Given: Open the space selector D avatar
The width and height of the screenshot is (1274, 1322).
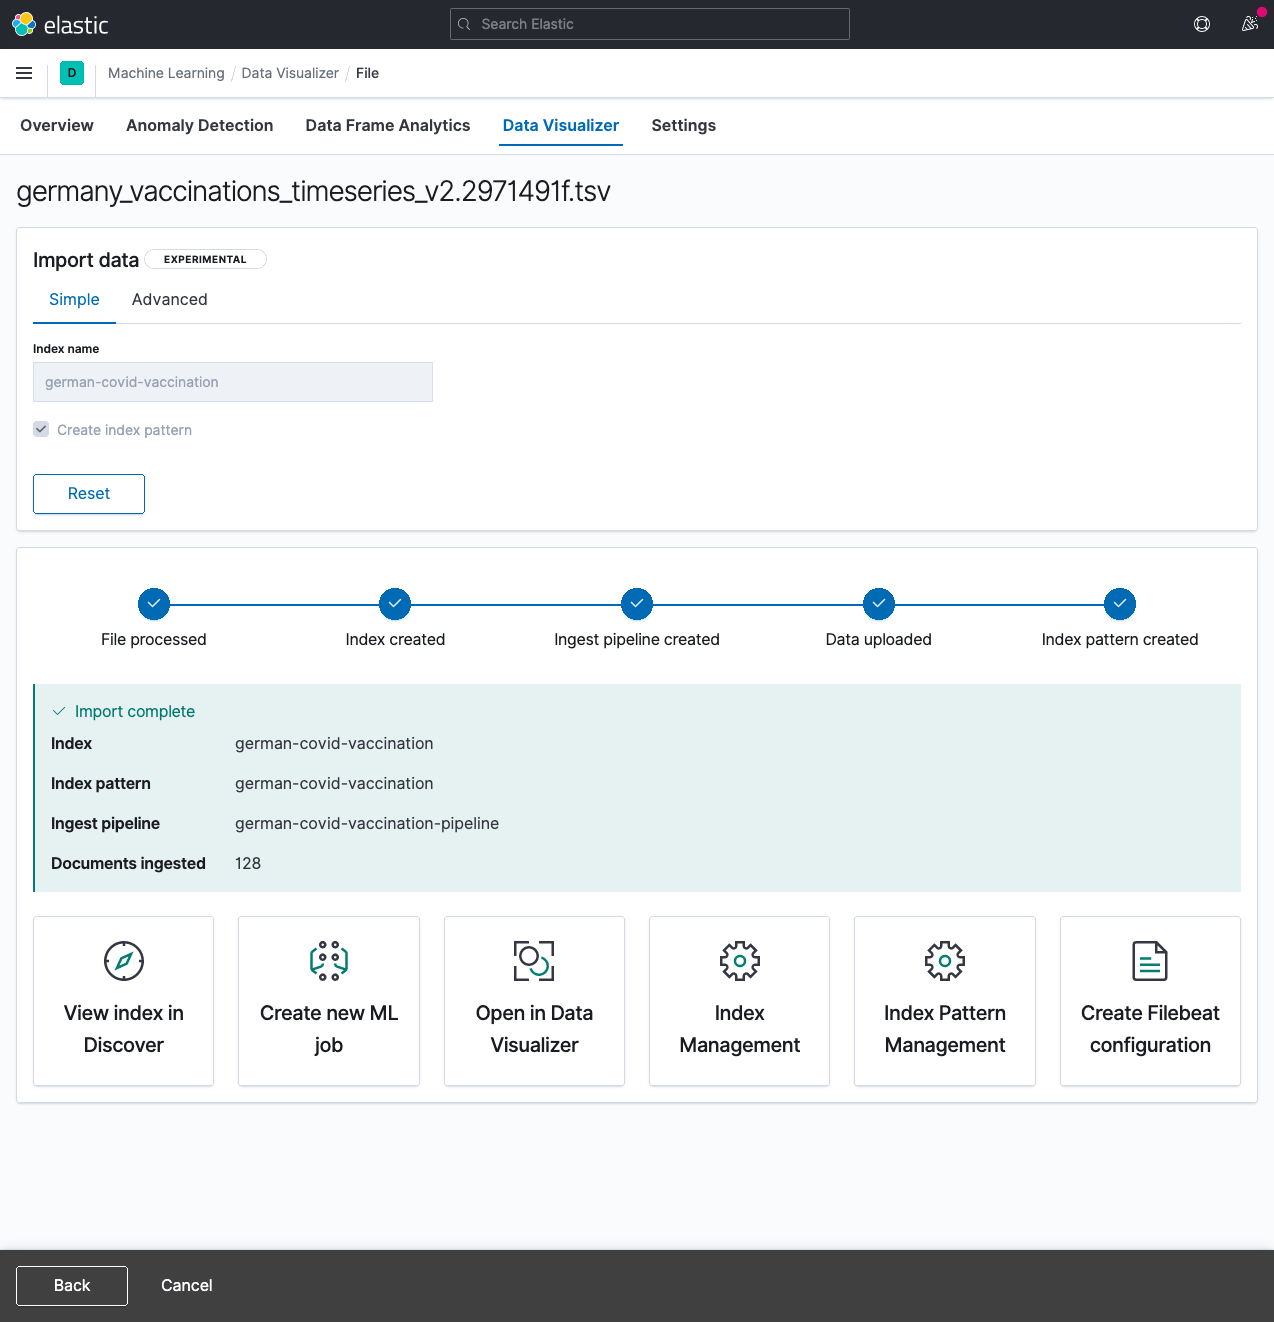Looking at the screenshot, I should (x=72, y=73).
